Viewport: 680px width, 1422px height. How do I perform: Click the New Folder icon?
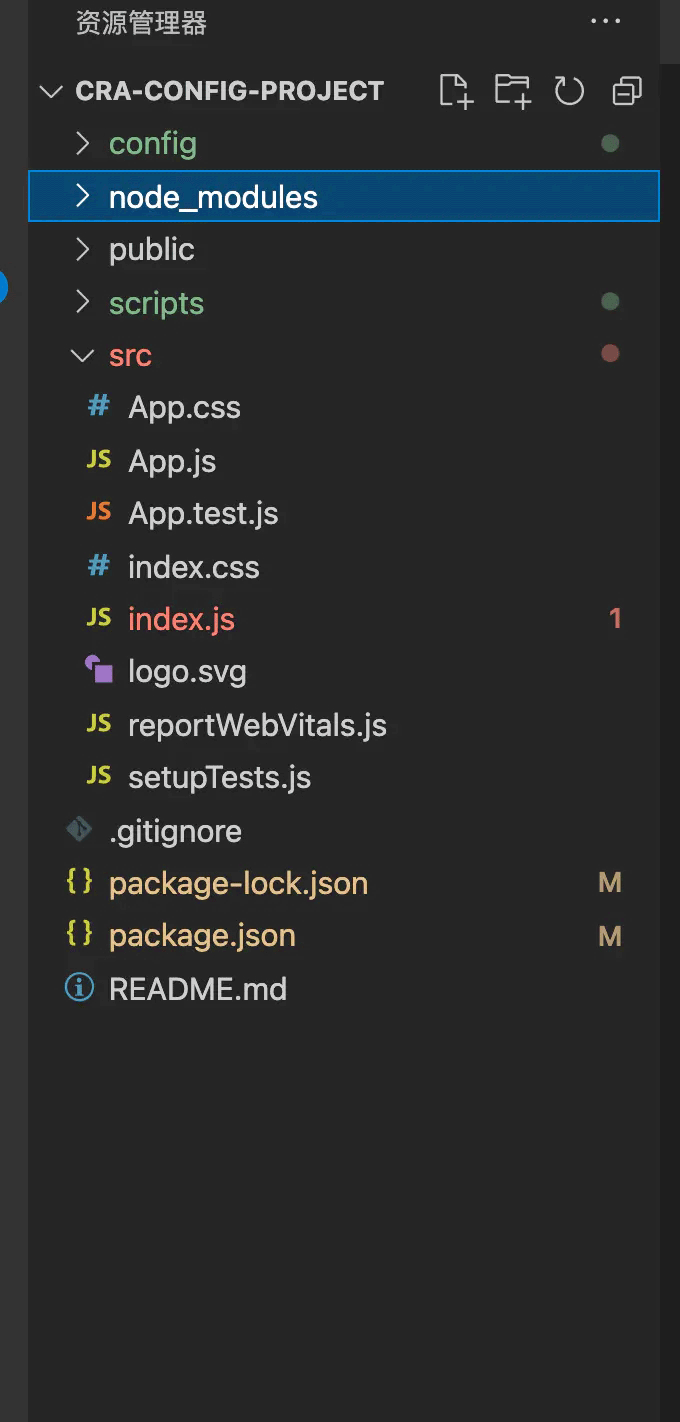[x=512, y=91]
